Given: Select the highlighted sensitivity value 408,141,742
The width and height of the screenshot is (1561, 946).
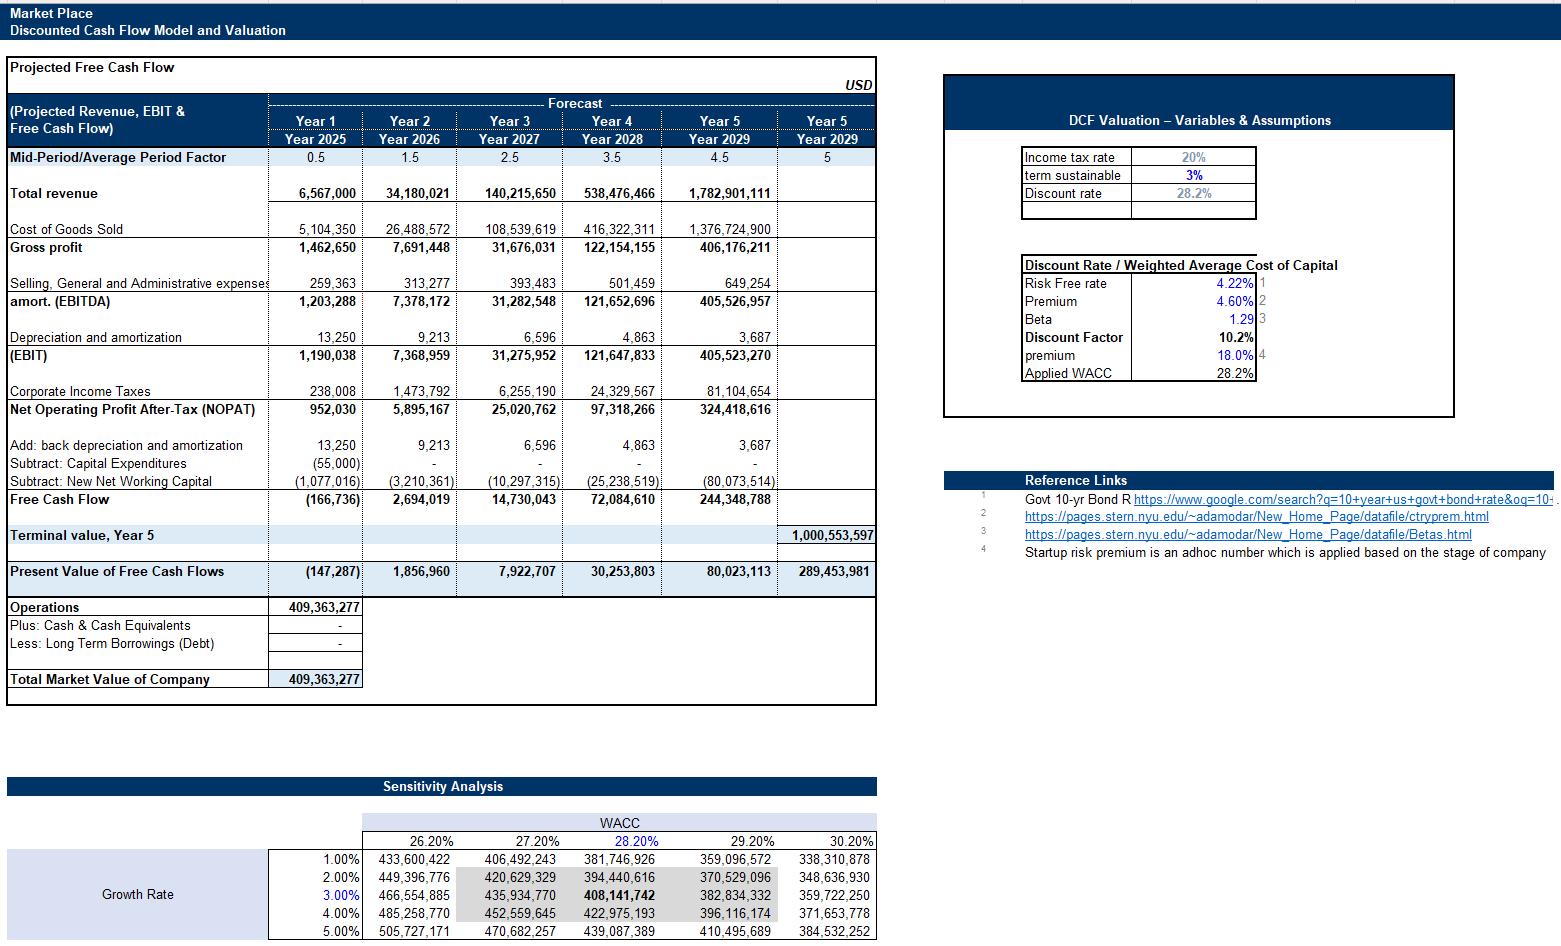Looking at the screenshot, I should 619,895.
